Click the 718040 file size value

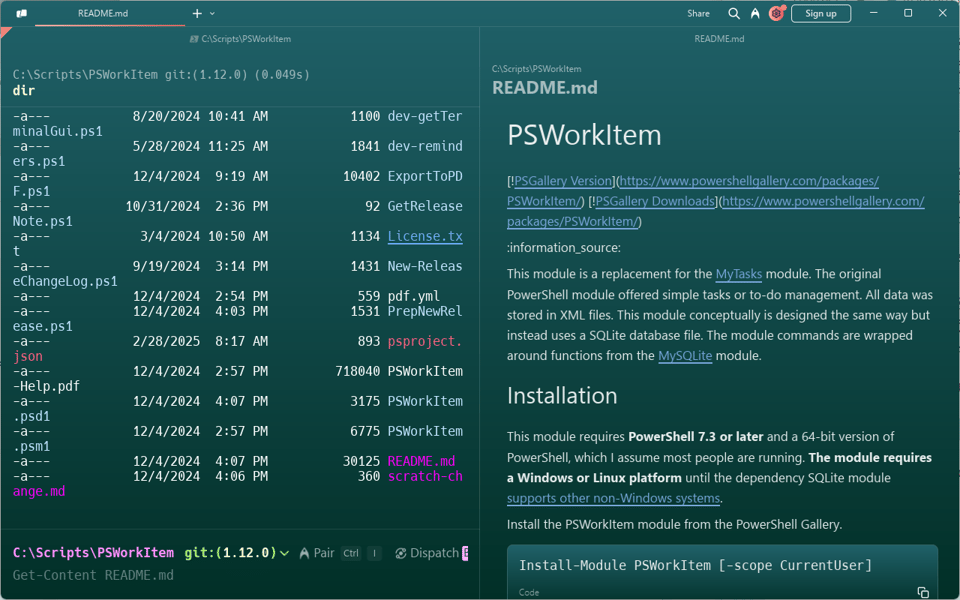(358, 371)
